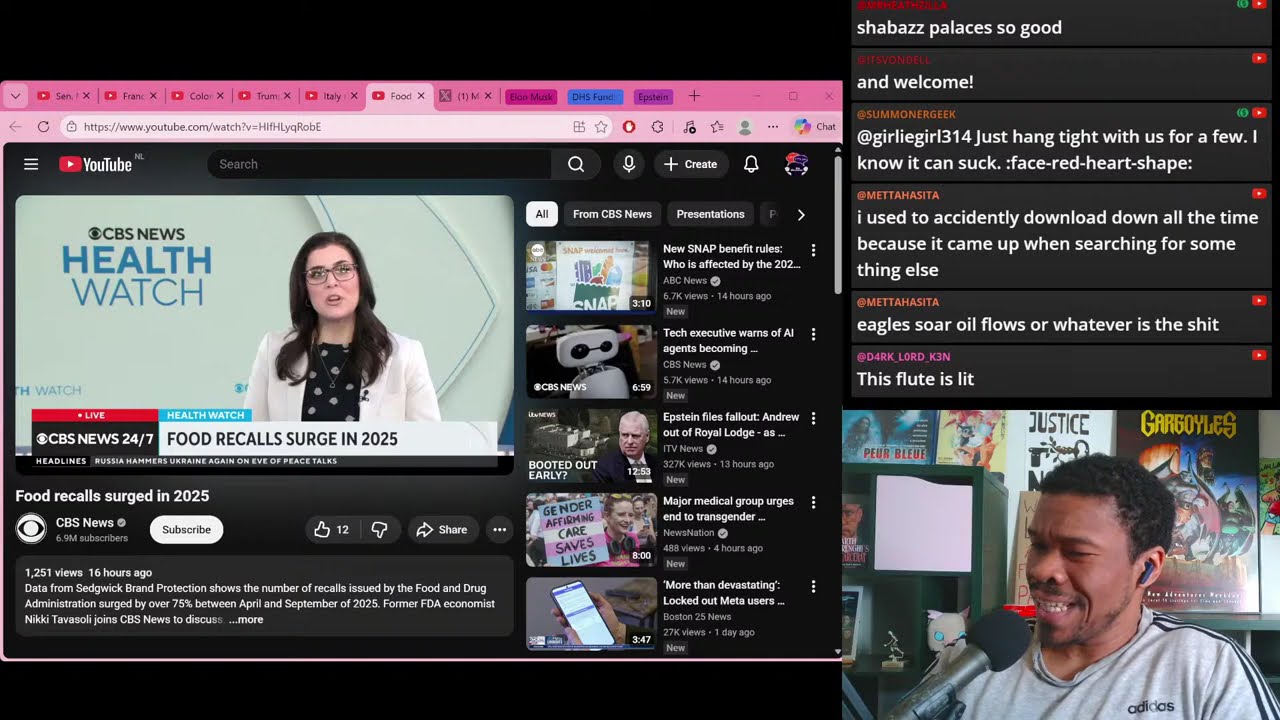The image size is (1280, 720).
Task: Open Copilot Chat in the browser
Action: click(815, 127)
